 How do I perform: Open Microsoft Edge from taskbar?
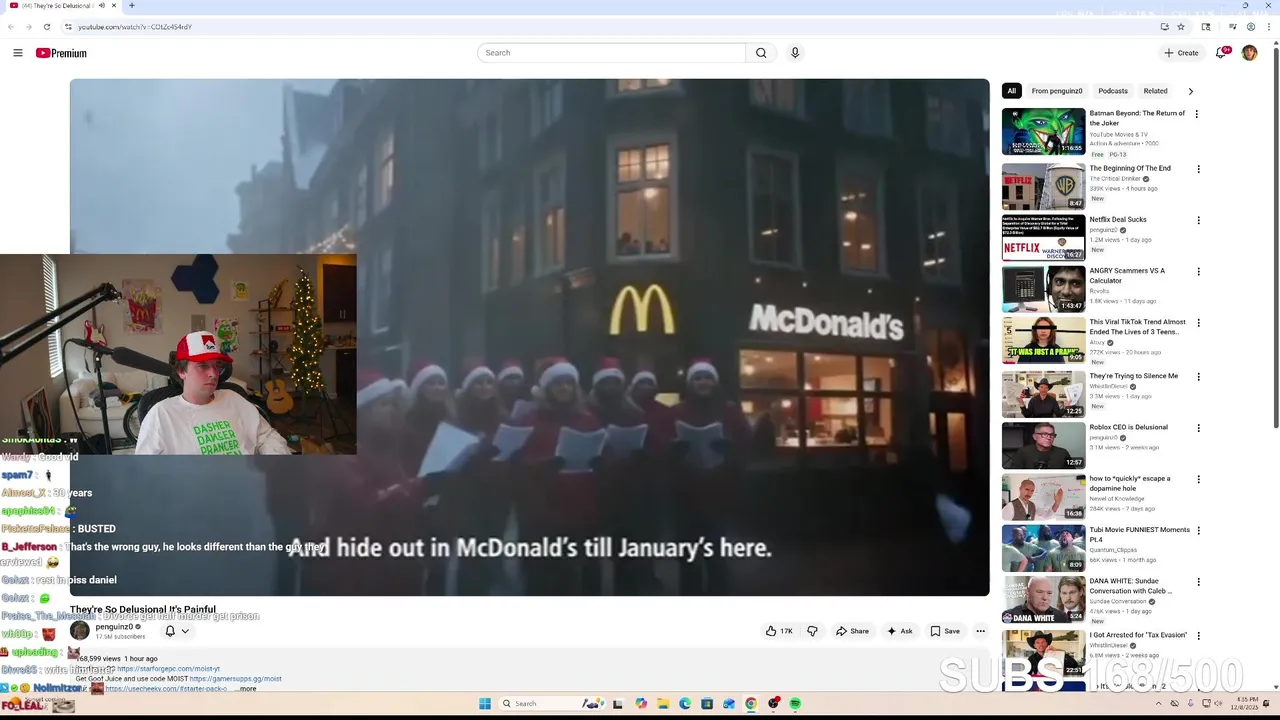coord(685,704)
